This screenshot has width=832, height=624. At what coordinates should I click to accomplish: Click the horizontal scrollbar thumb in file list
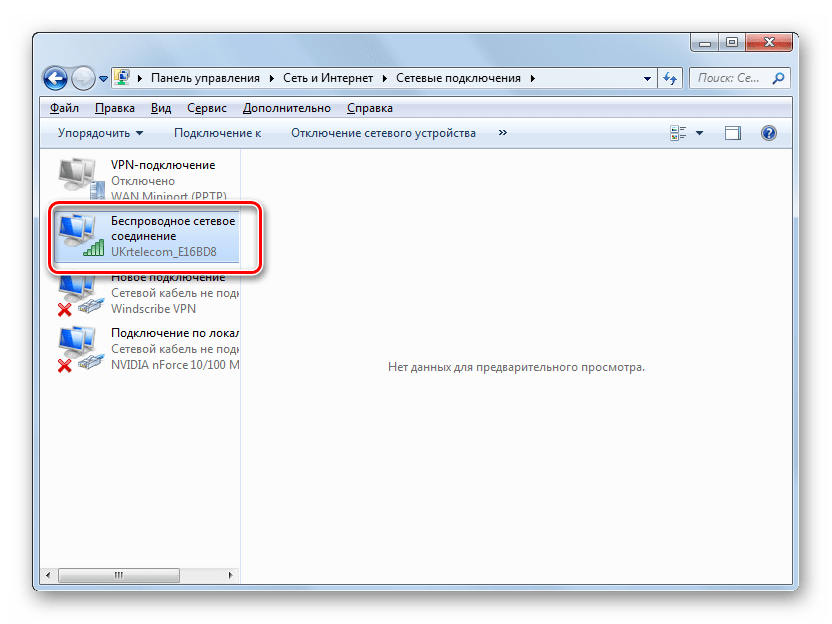(x=118, y=575)
